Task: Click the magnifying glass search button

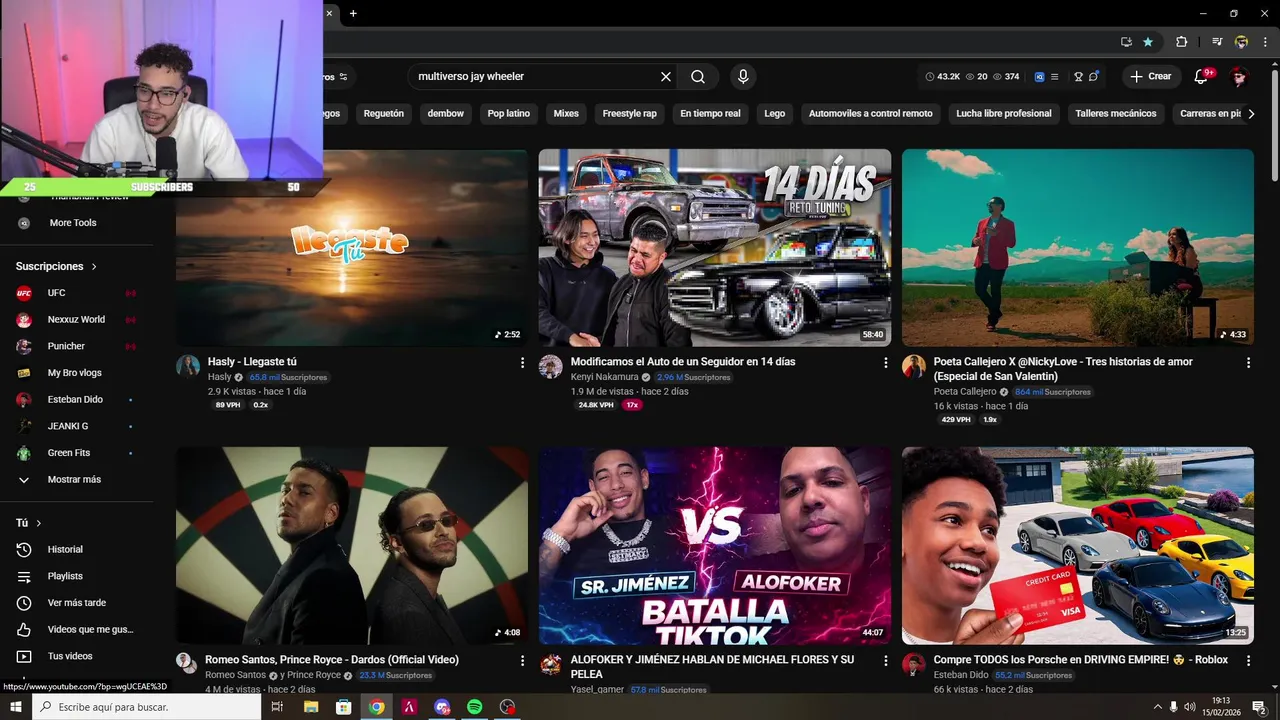Action: (x=698, y=76)
